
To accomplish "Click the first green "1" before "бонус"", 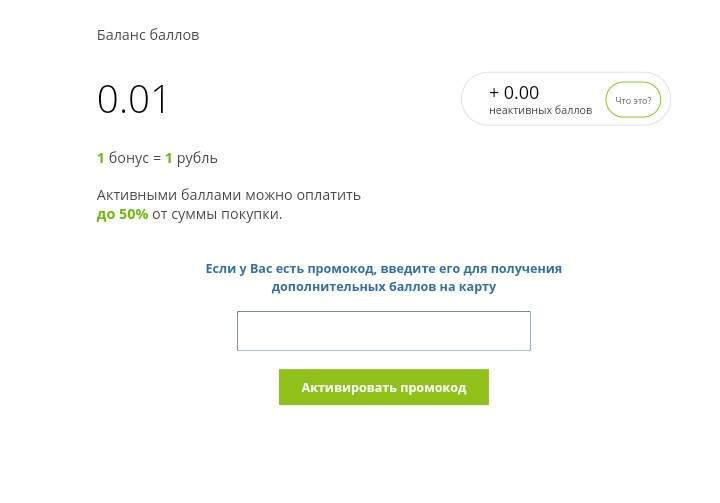I will tap(101, 158).
